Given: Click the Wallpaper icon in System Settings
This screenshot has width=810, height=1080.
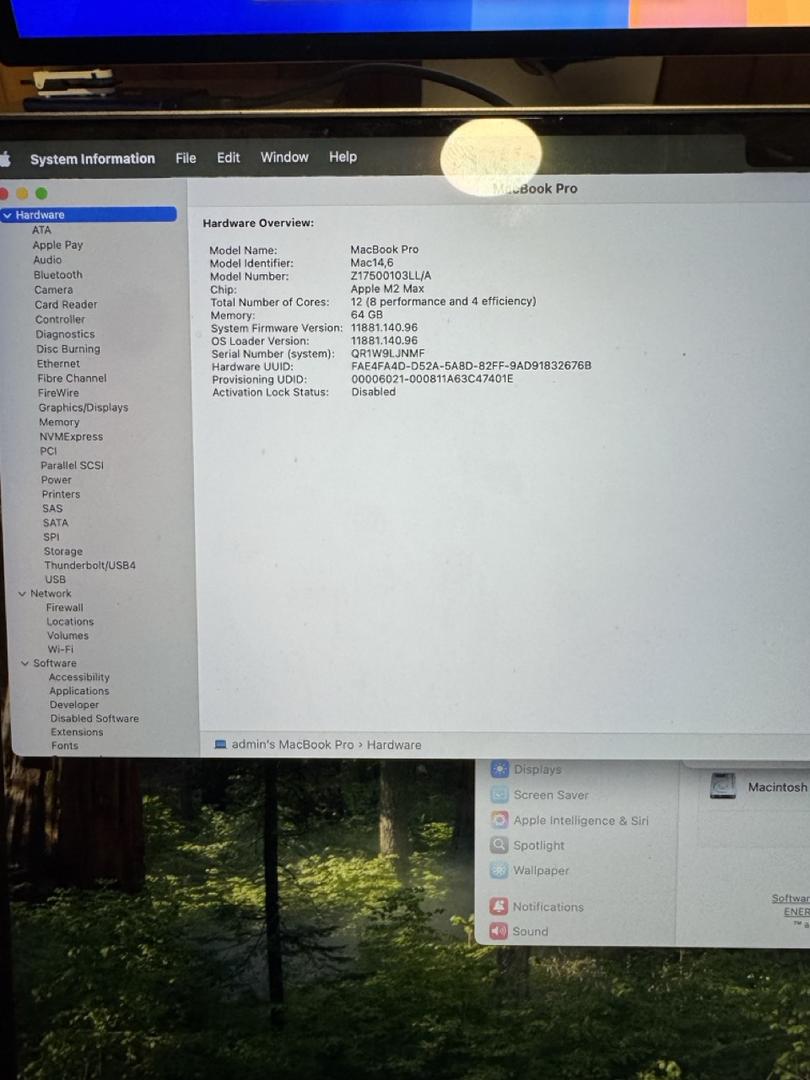Looking at the screenshot, I should (499, 871).
